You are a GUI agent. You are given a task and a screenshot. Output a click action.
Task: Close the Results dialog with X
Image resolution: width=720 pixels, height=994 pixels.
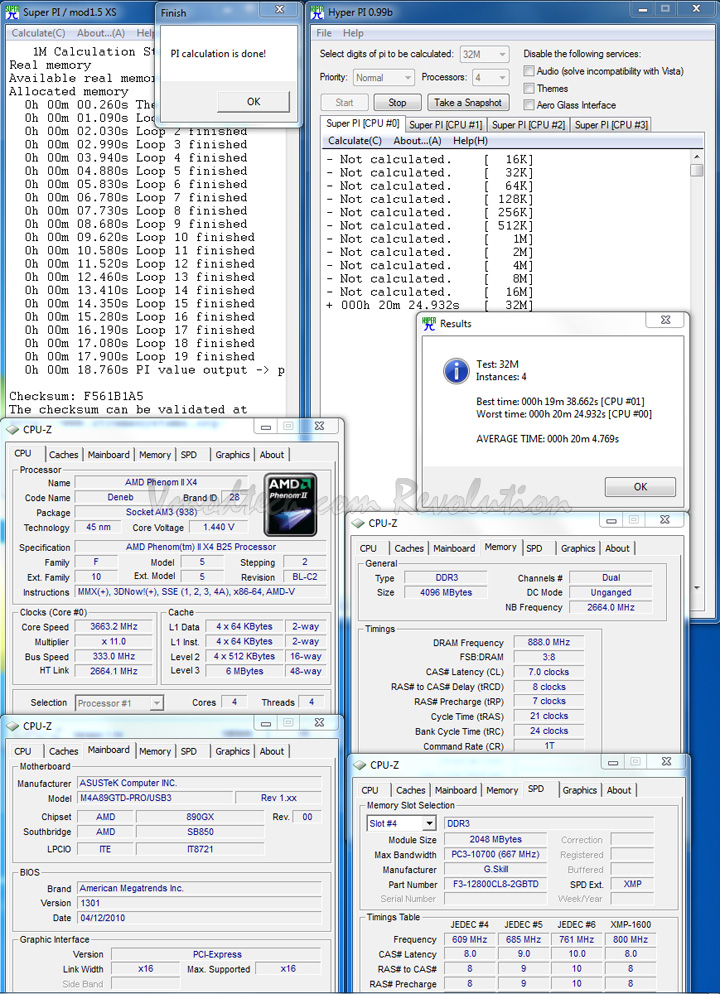click(x=665, y=320)
